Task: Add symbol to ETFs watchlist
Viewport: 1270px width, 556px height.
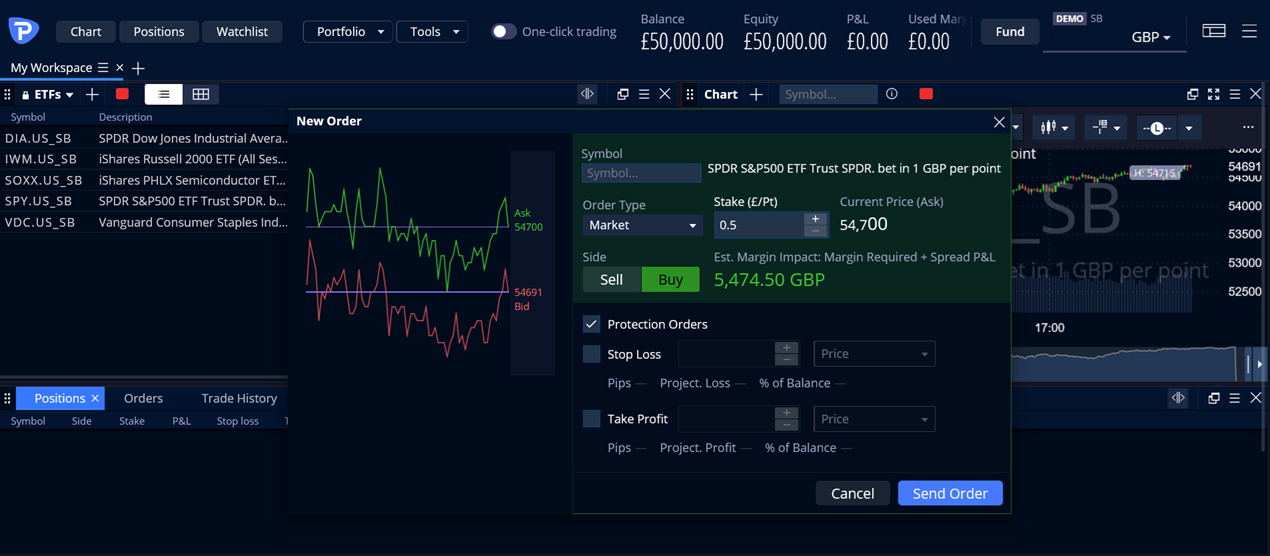Action: coord(92,94)
